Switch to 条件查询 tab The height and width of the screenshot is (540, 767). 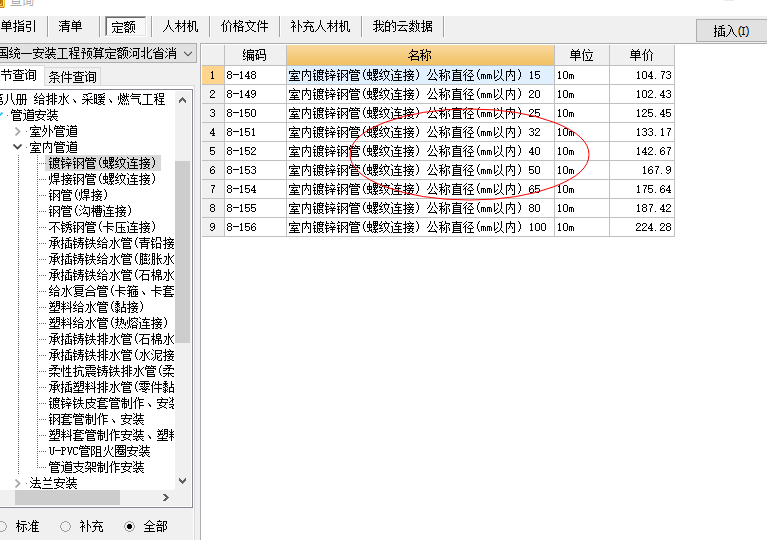[72, 77]
